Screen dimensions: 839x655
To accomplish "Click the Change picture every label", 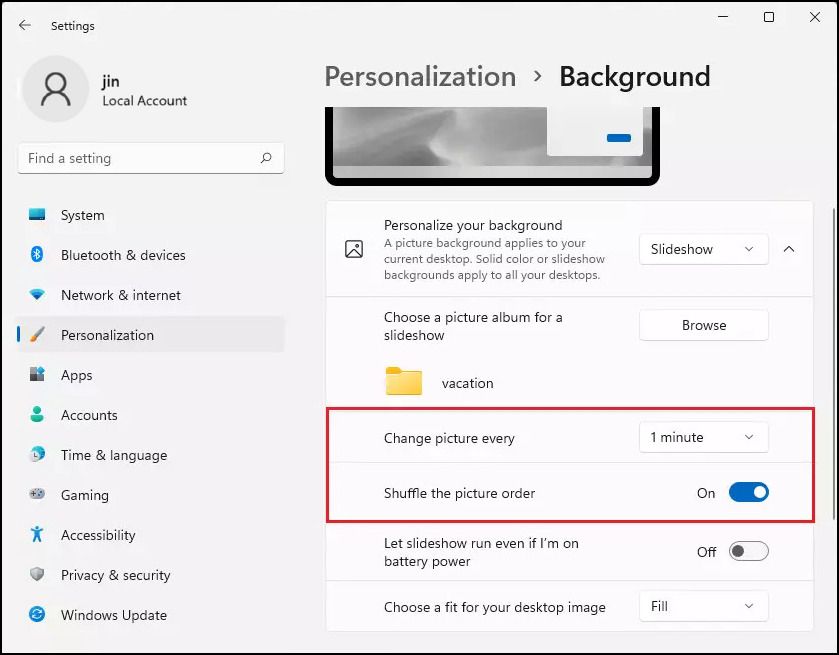I will [449, 438].
